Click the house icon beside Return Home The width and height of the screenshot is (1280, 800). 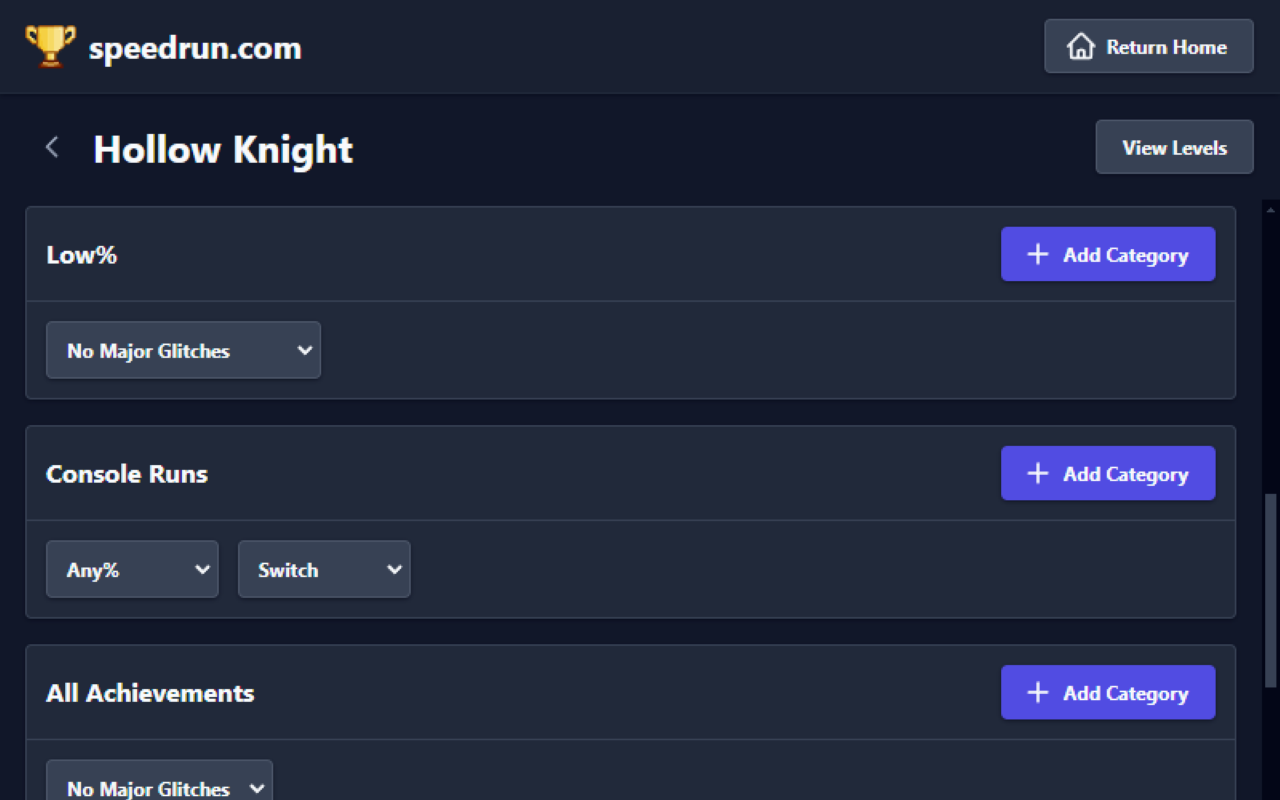[x=1080, y=47]
